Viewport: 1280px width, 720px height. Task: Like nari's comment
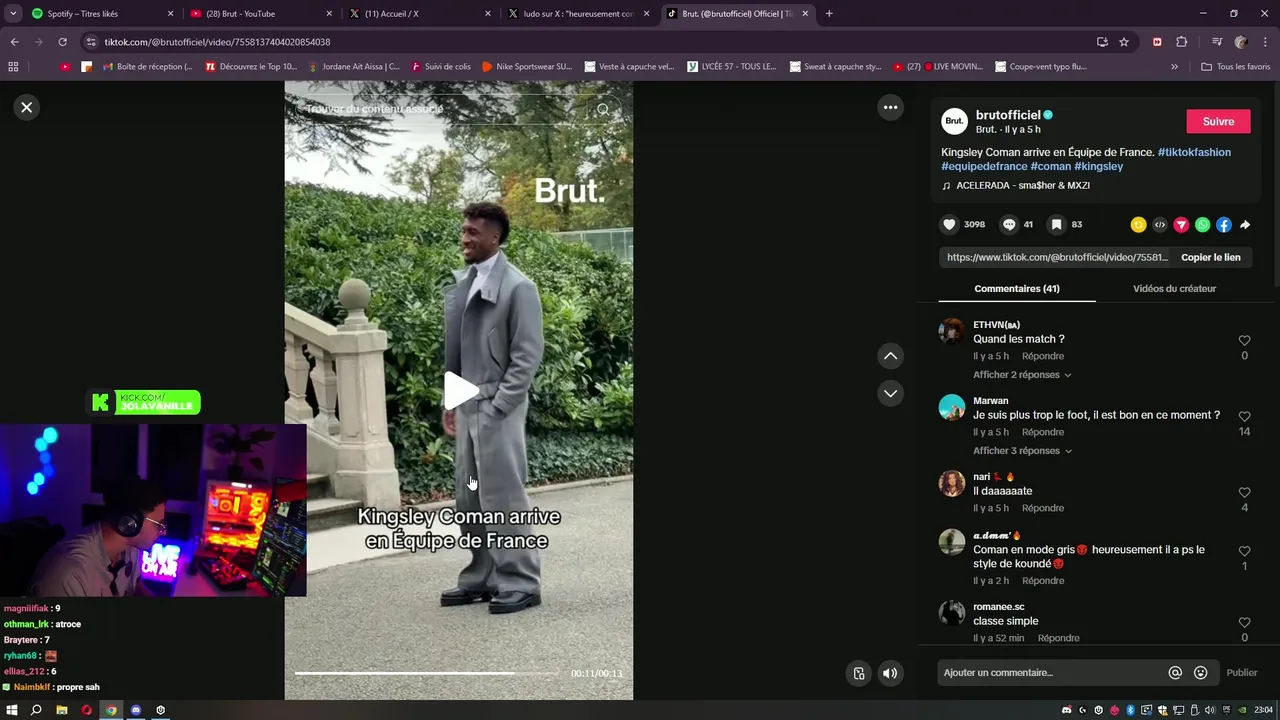coord(1244,493)
